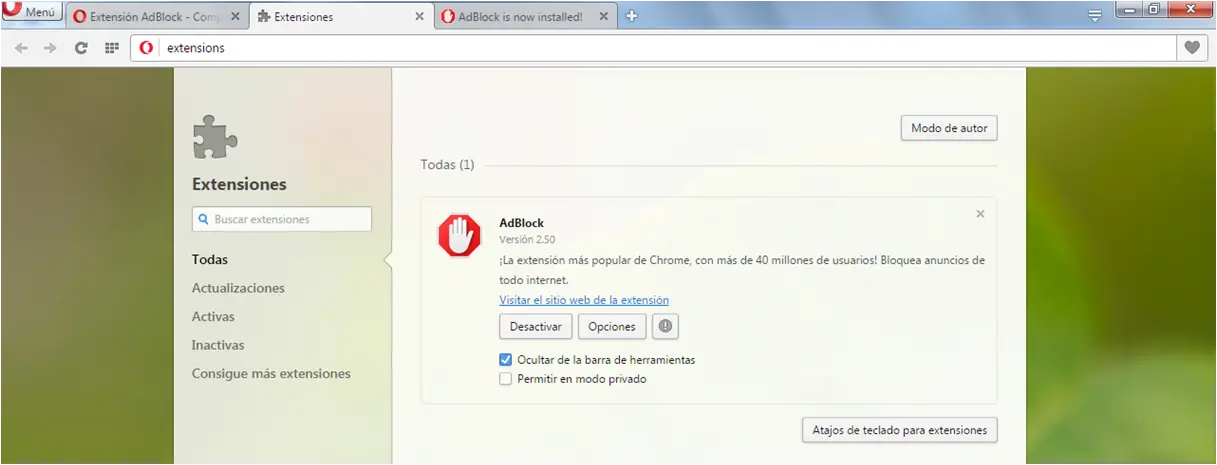Open Speed Dial grid icon

coord(112,47)
